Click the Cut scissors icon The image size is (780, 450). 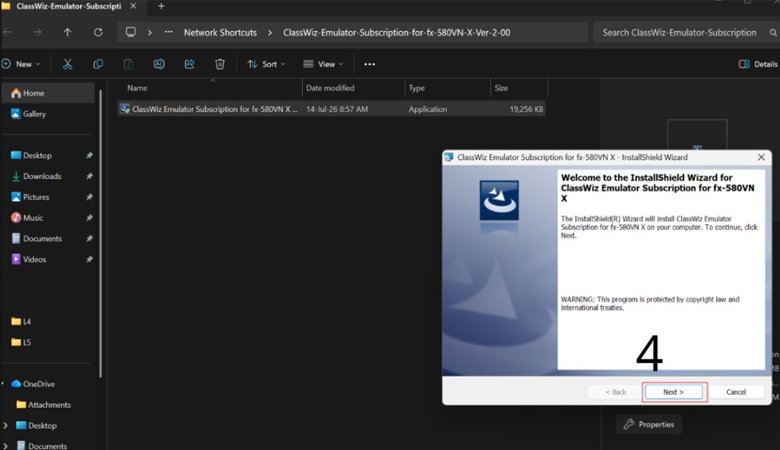(68, 64)
